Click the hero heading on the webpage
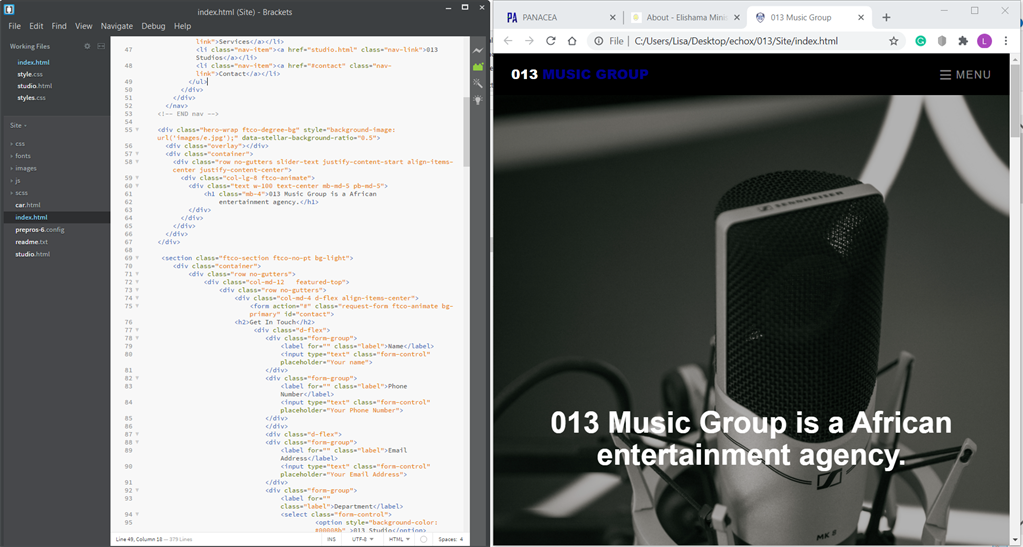Screen dimensions: 1023x547 (751, 439)
